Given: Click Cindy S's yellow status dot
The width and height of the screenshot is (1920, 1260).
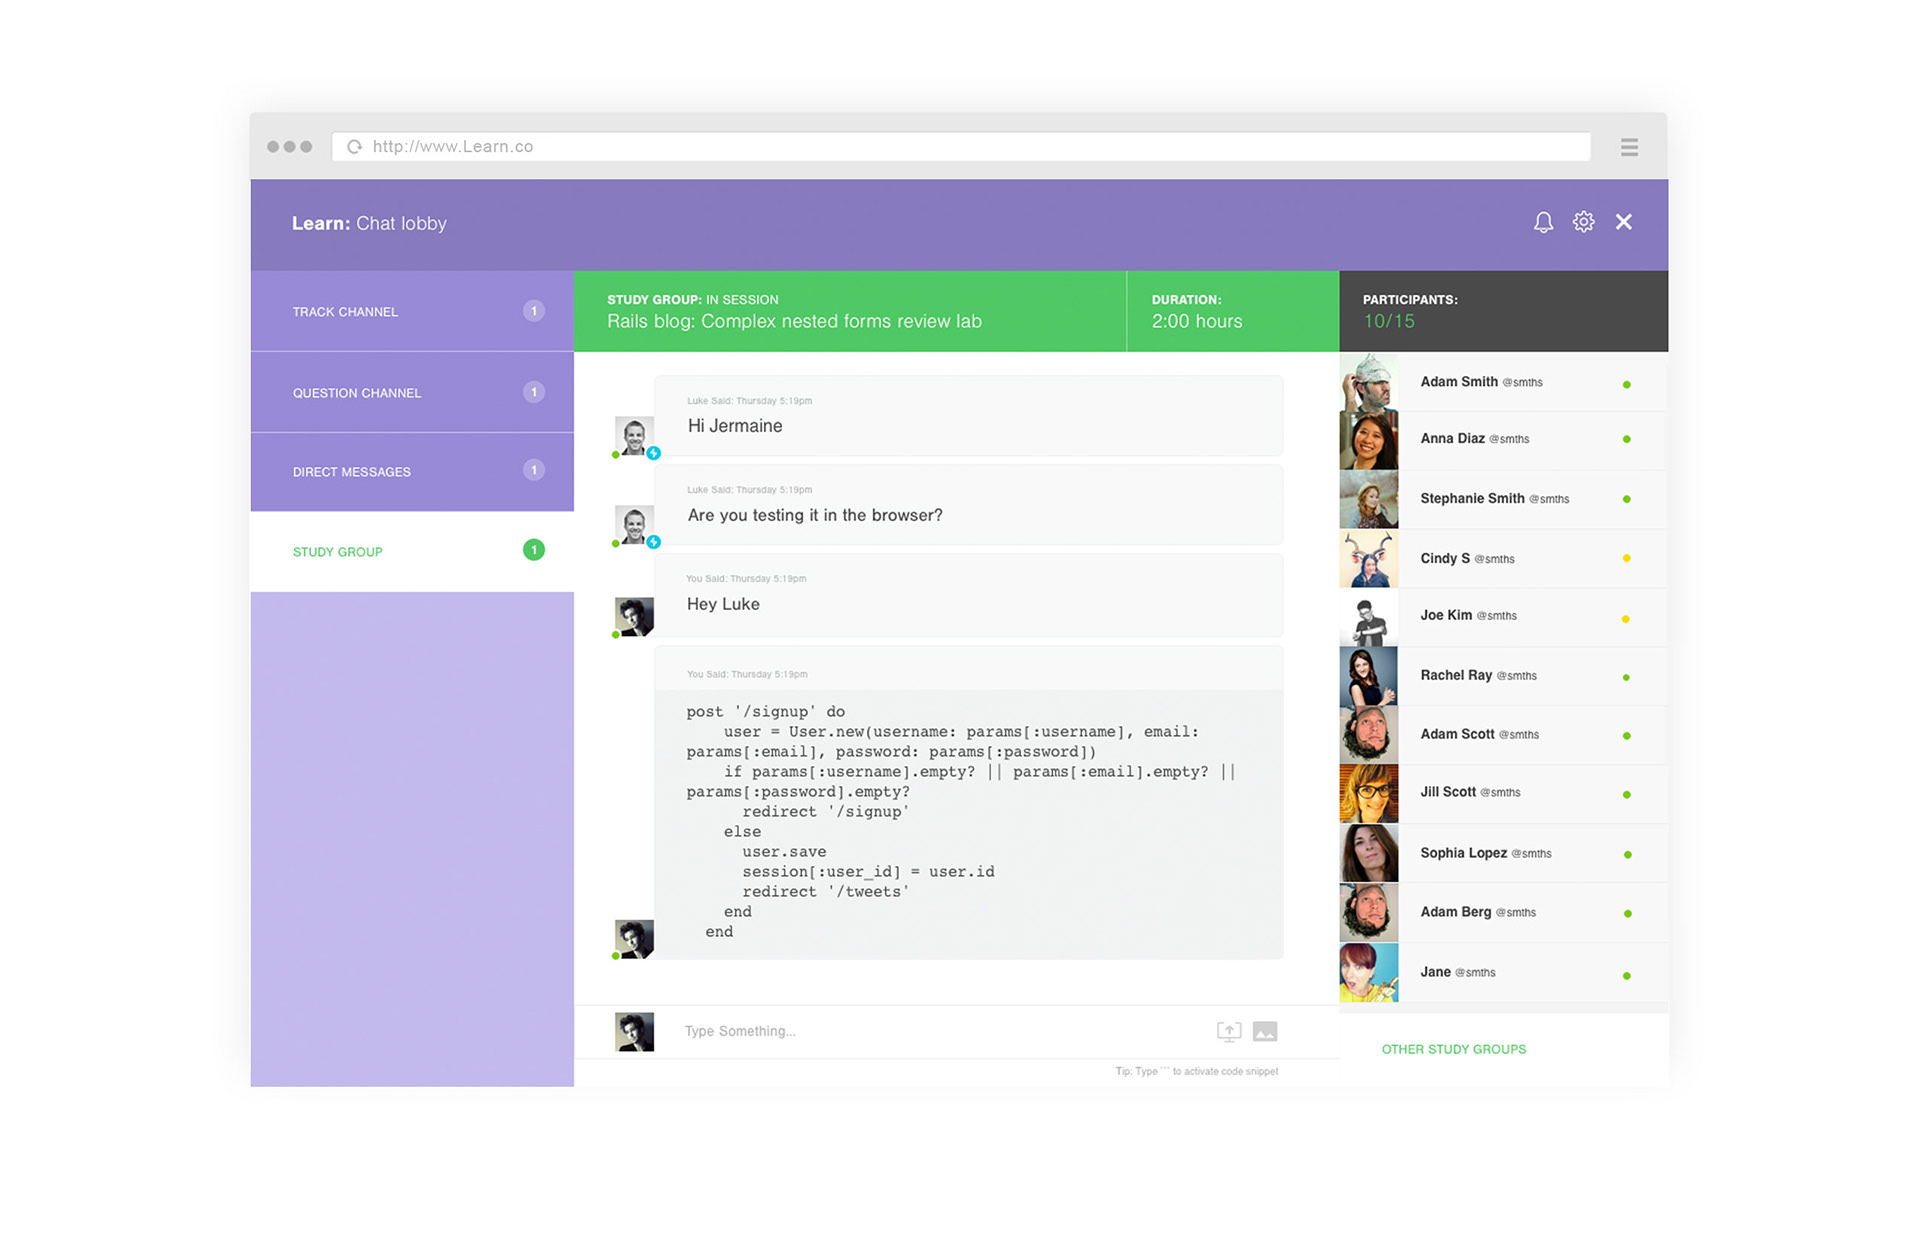Looking at the screenshot, I should 1626,558.
